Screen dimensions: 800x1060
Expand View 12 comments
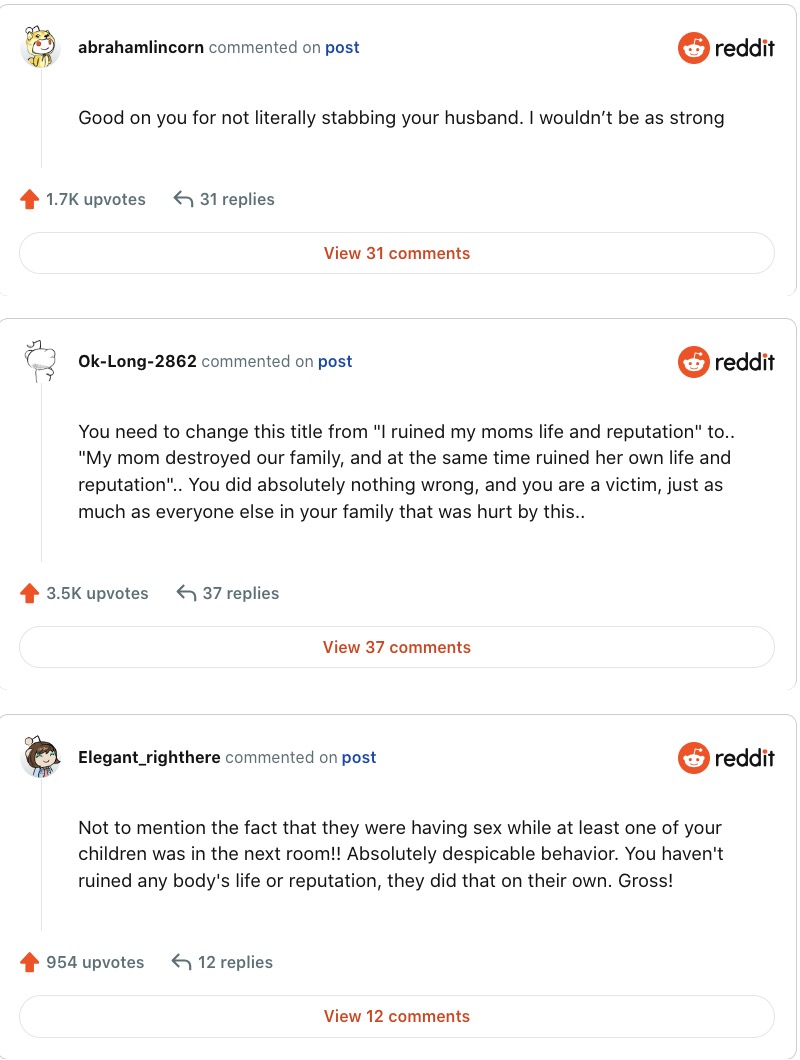397,1016
